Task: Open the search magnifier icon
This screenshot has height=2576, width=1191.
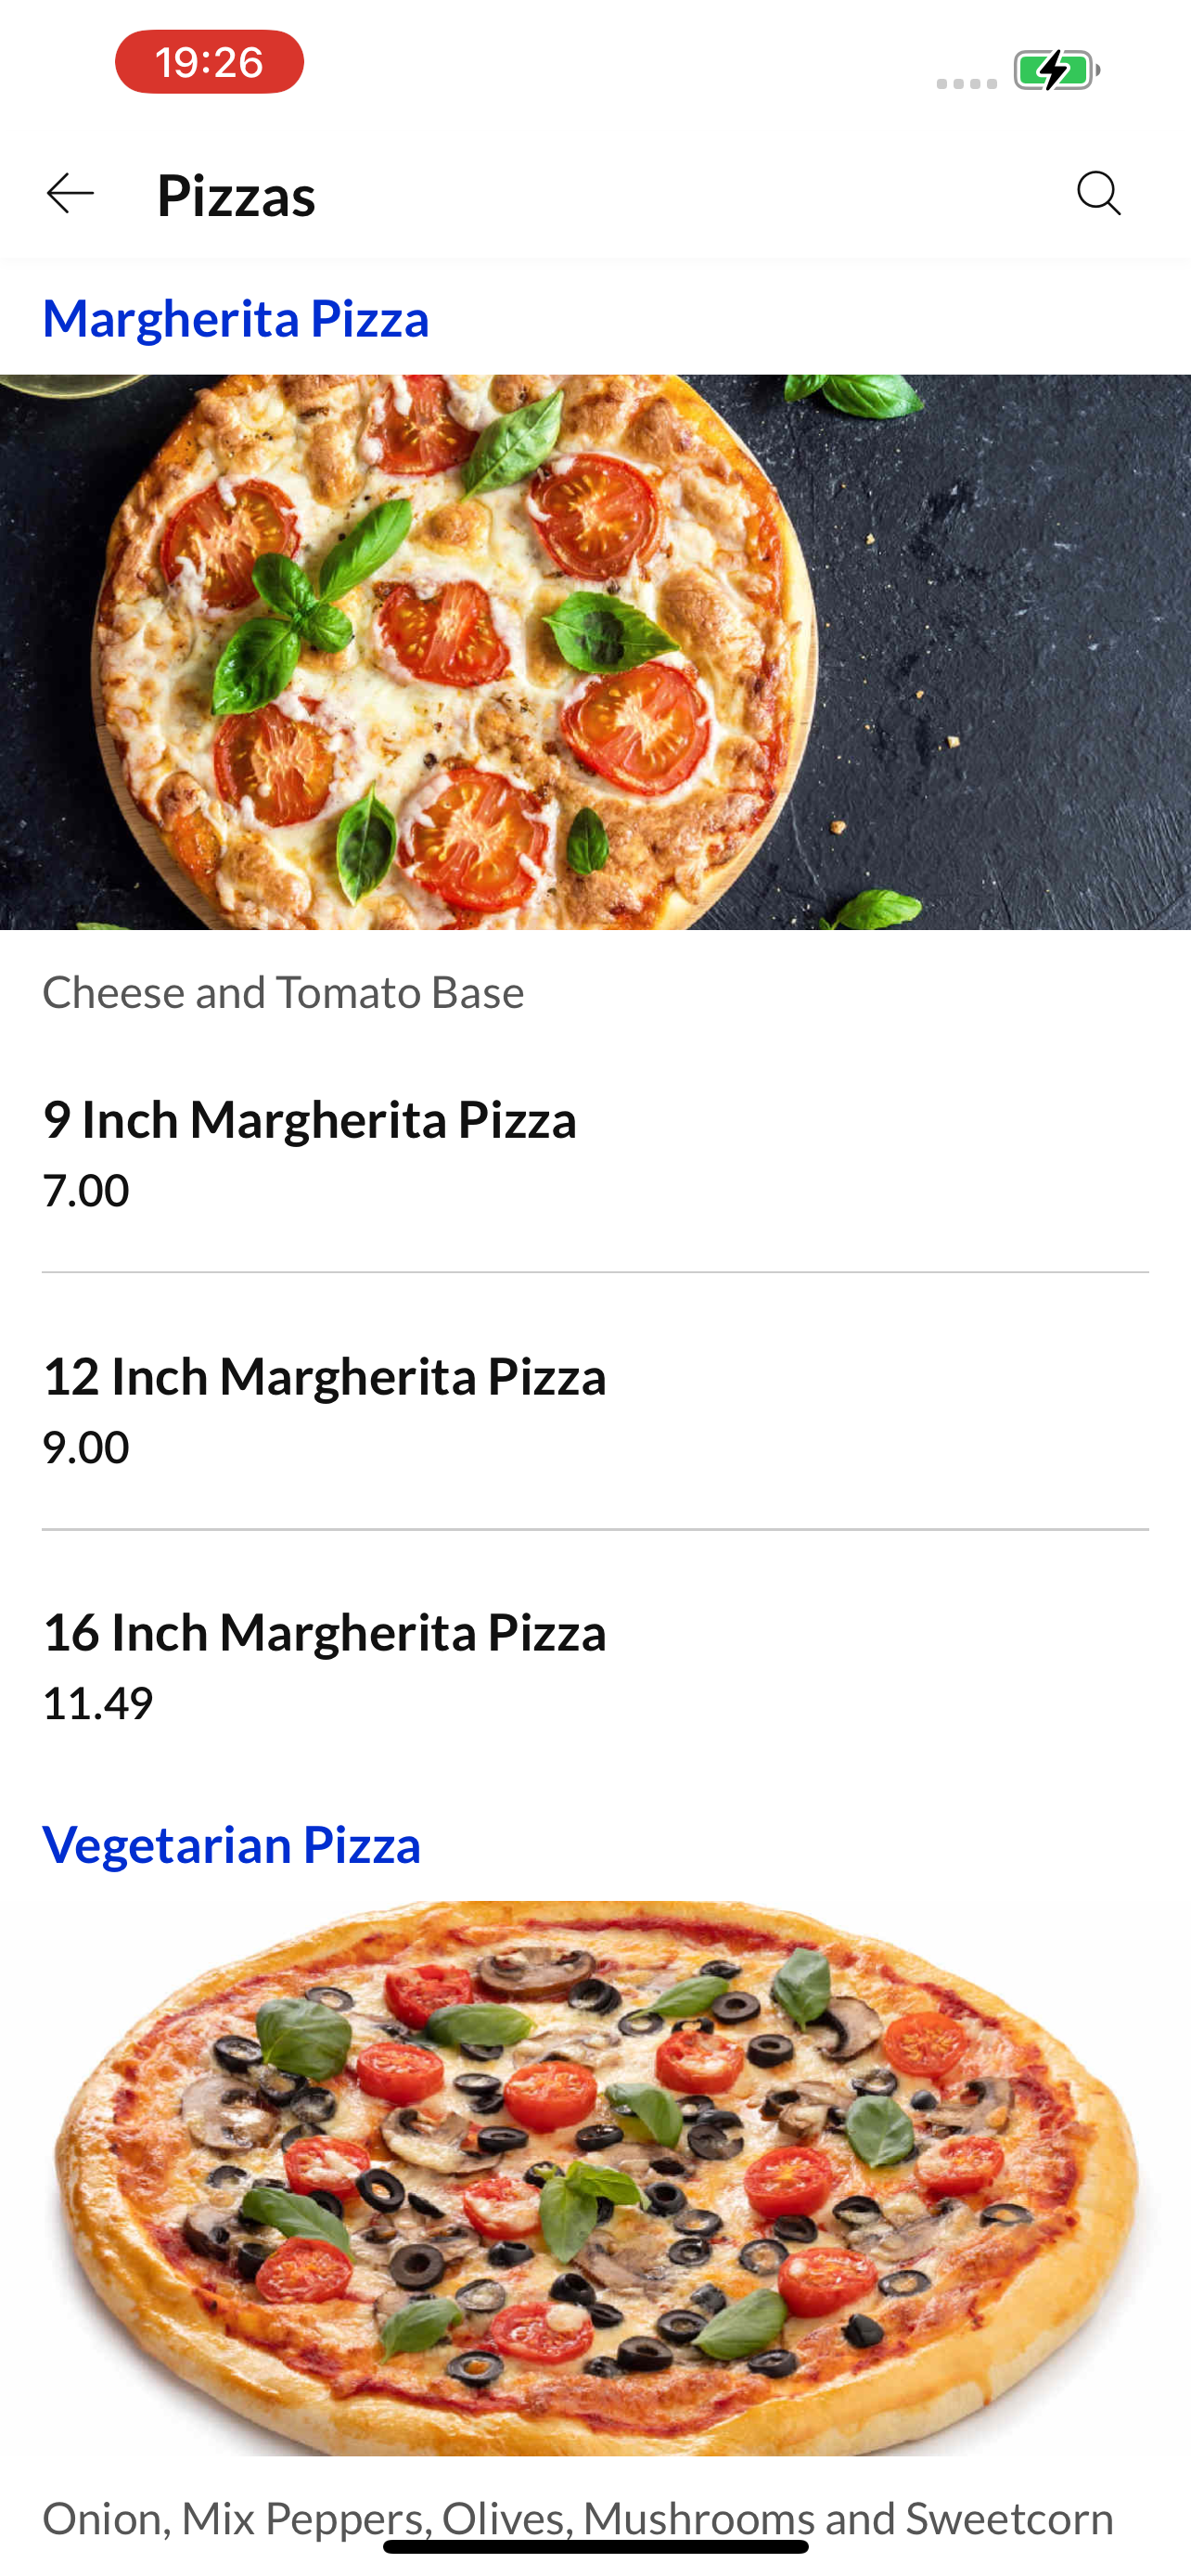Action: point(1098,193)
